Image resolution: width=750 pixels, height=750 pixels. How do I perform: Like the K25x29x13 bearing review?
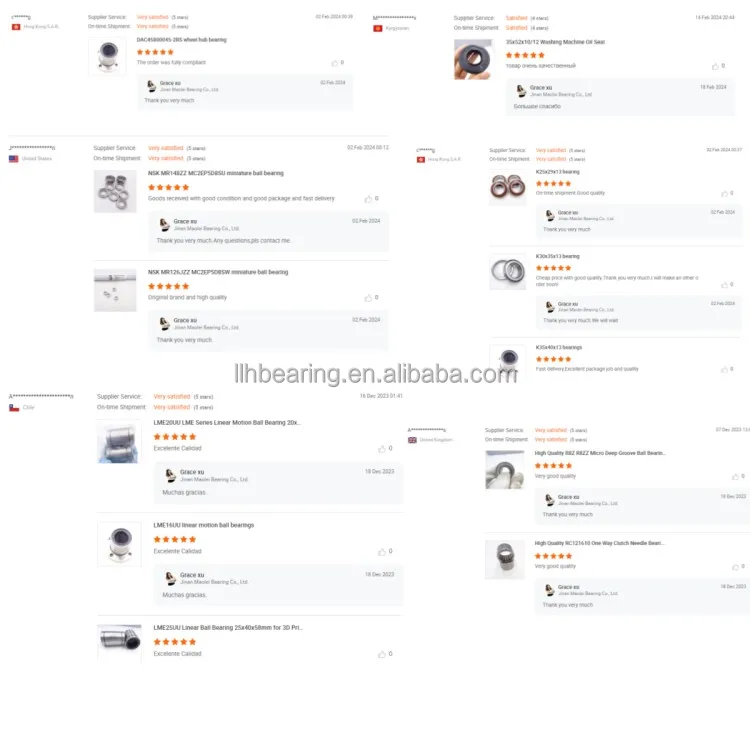pos(724,194)
